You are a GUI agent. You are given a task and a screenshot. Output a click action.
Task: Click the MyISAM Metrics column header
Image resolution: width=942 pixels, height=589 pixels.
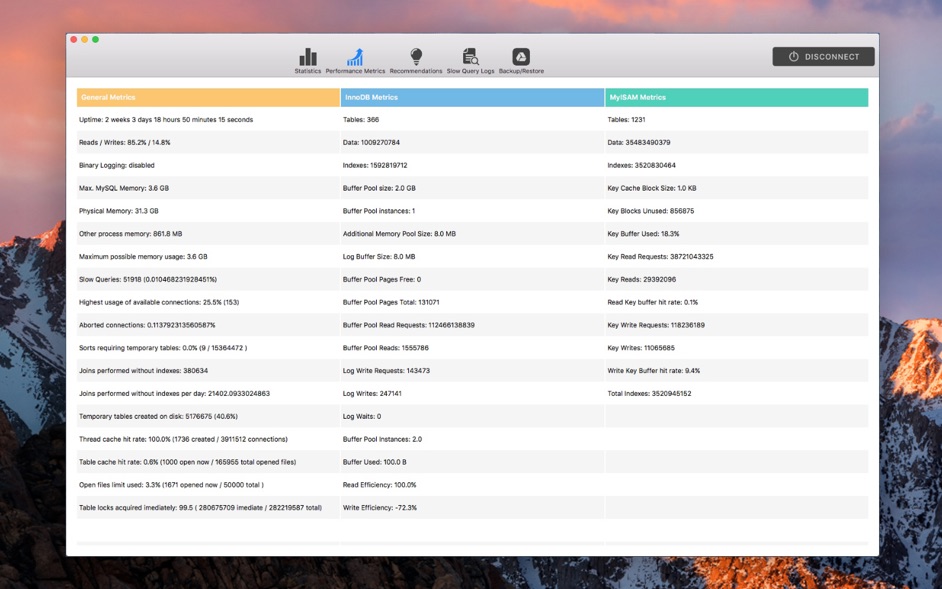[x=737, y=97]
